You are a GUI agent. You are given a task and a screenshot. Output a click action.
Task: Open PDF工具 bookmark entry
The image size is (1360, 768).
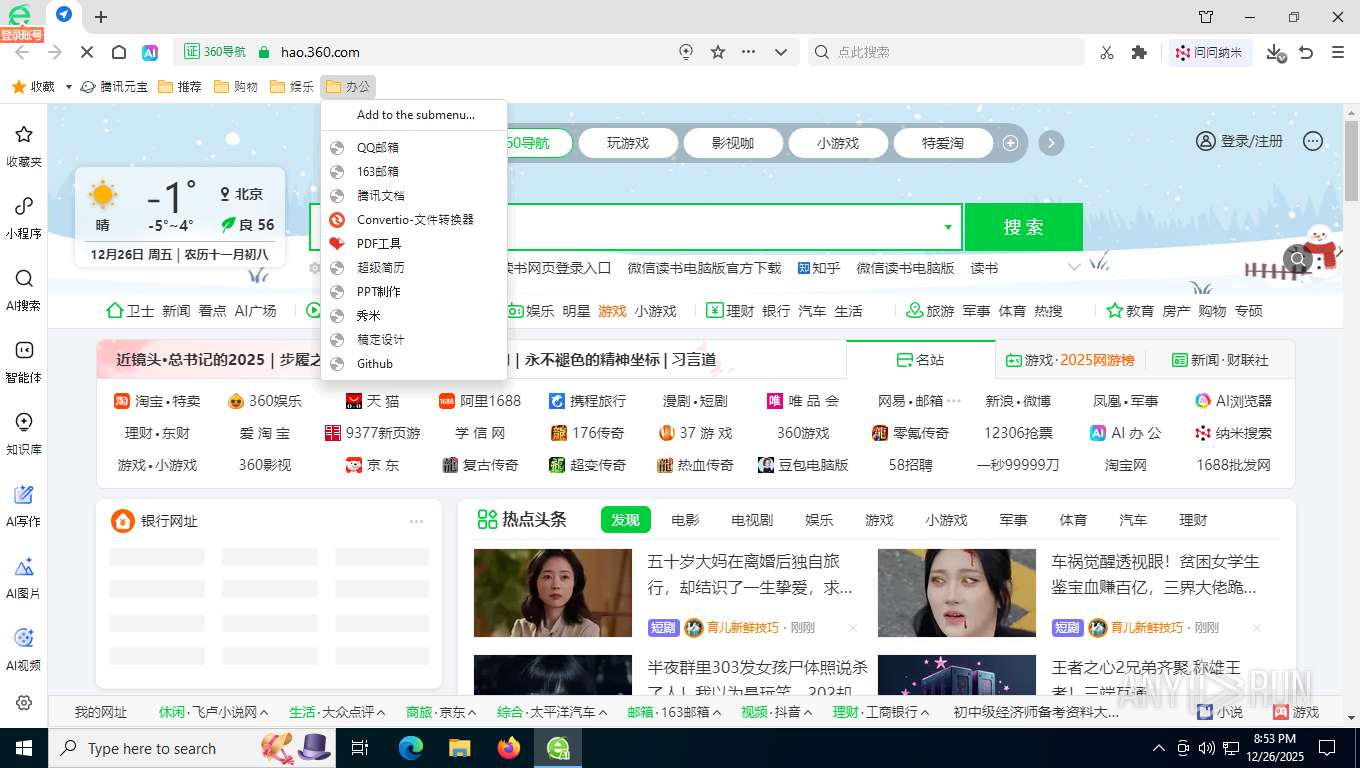[x=414, y=243]
